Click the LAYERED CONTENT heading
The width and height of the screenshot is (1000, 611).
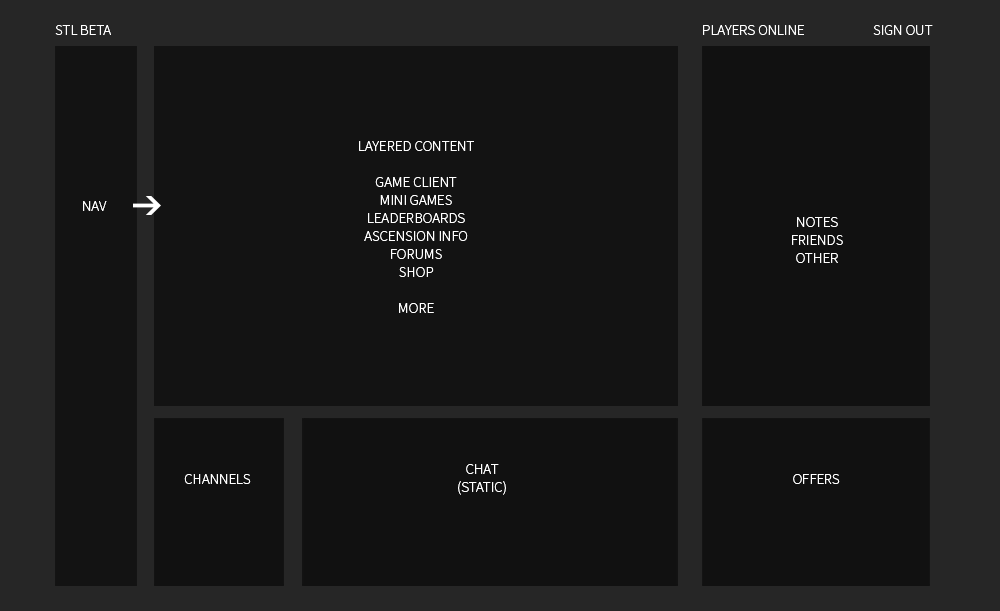[416, 146]
